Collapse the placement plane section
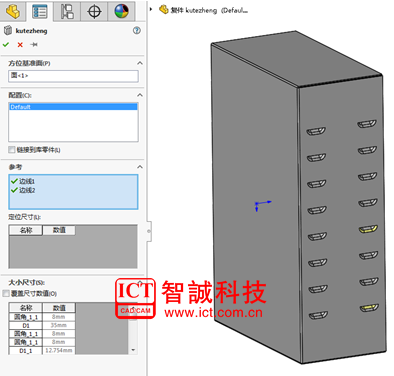 pyautogui.click(x=140, y=63)
